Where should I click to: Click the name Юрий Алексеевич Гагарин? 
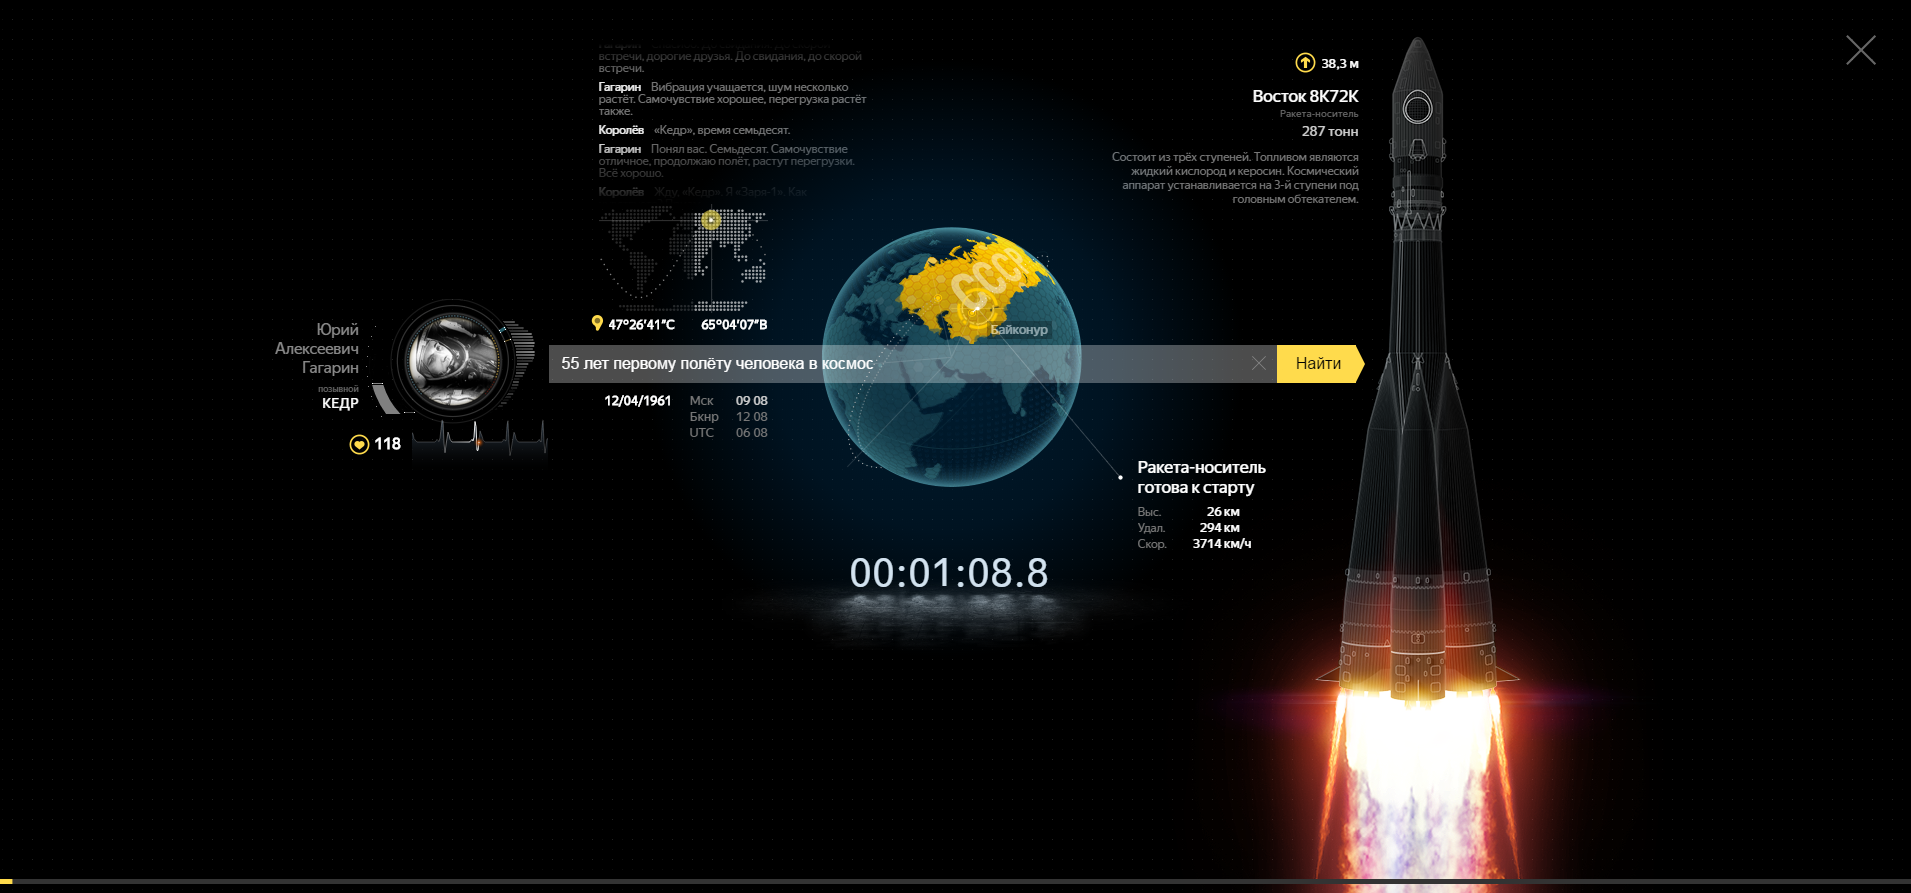[x=317, y=348]
